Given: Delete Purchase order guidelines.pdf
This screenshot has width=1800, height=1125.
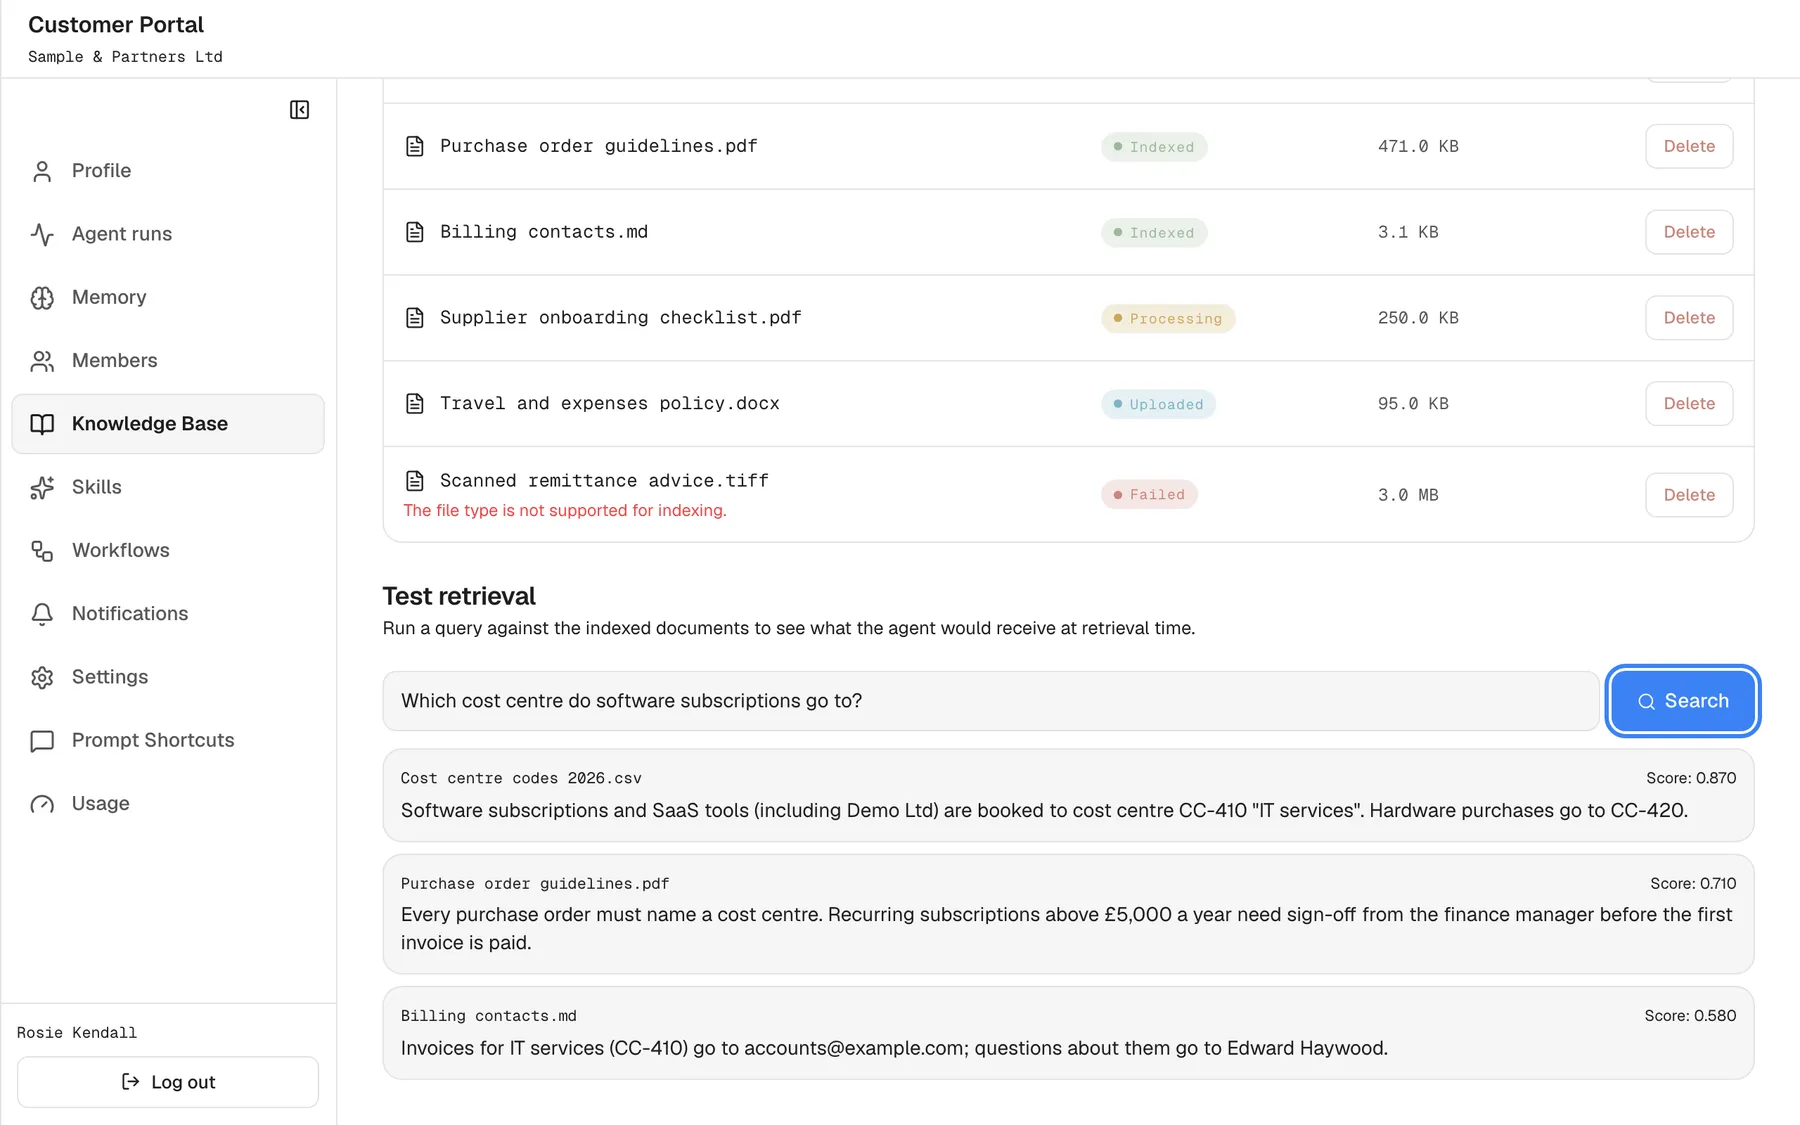Looking at the screenshot, I should (x=1689, y=146).
